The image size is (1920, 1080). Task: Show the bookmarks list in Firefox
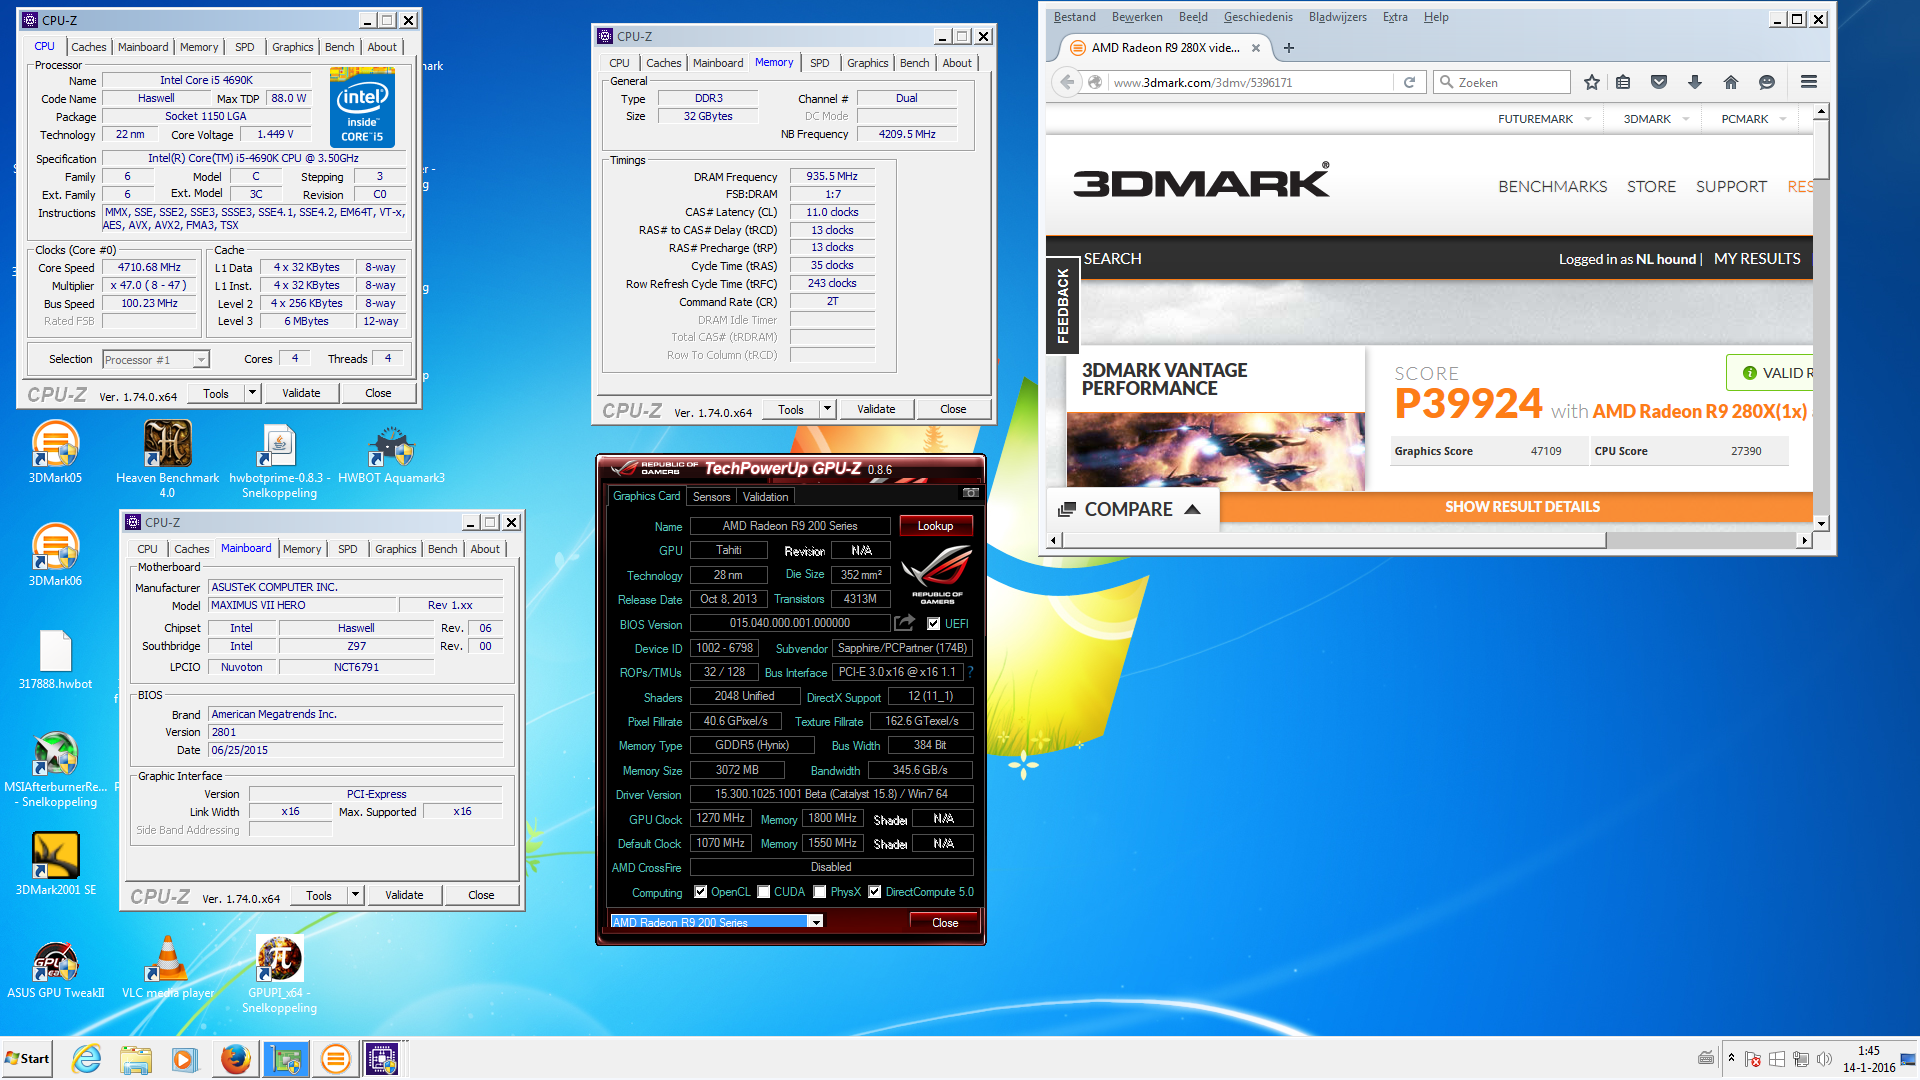pyautogui.click(x=1623, y=82)
